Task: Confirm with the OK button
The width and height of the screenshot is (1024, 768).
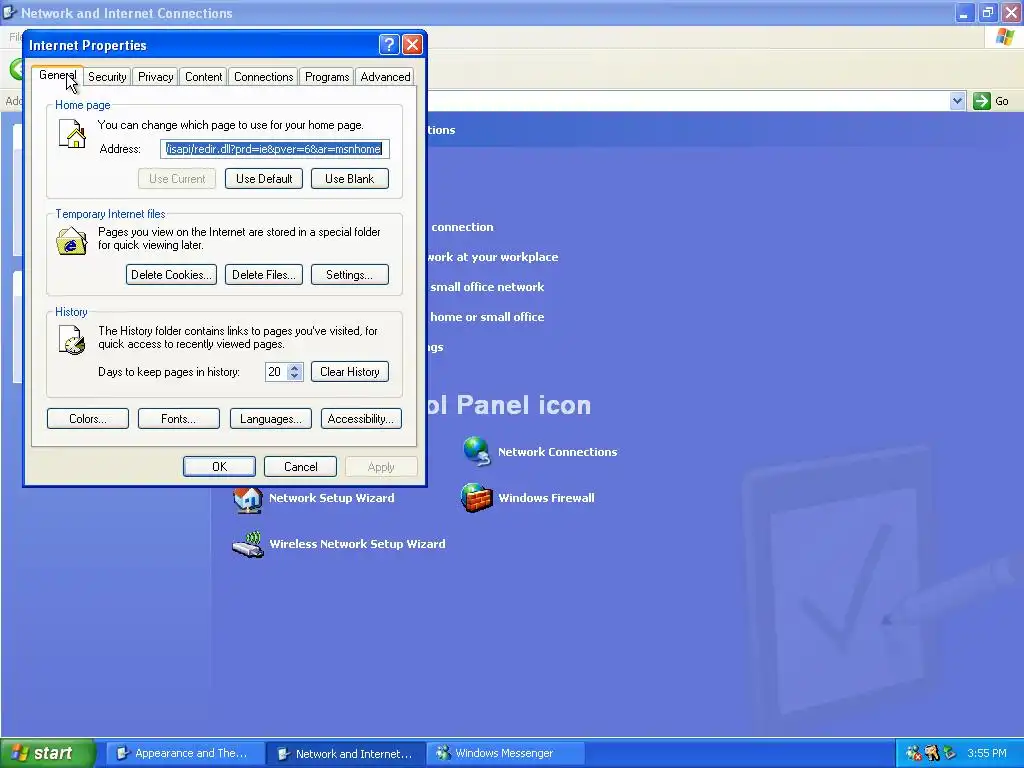Action: coord(219,467)
